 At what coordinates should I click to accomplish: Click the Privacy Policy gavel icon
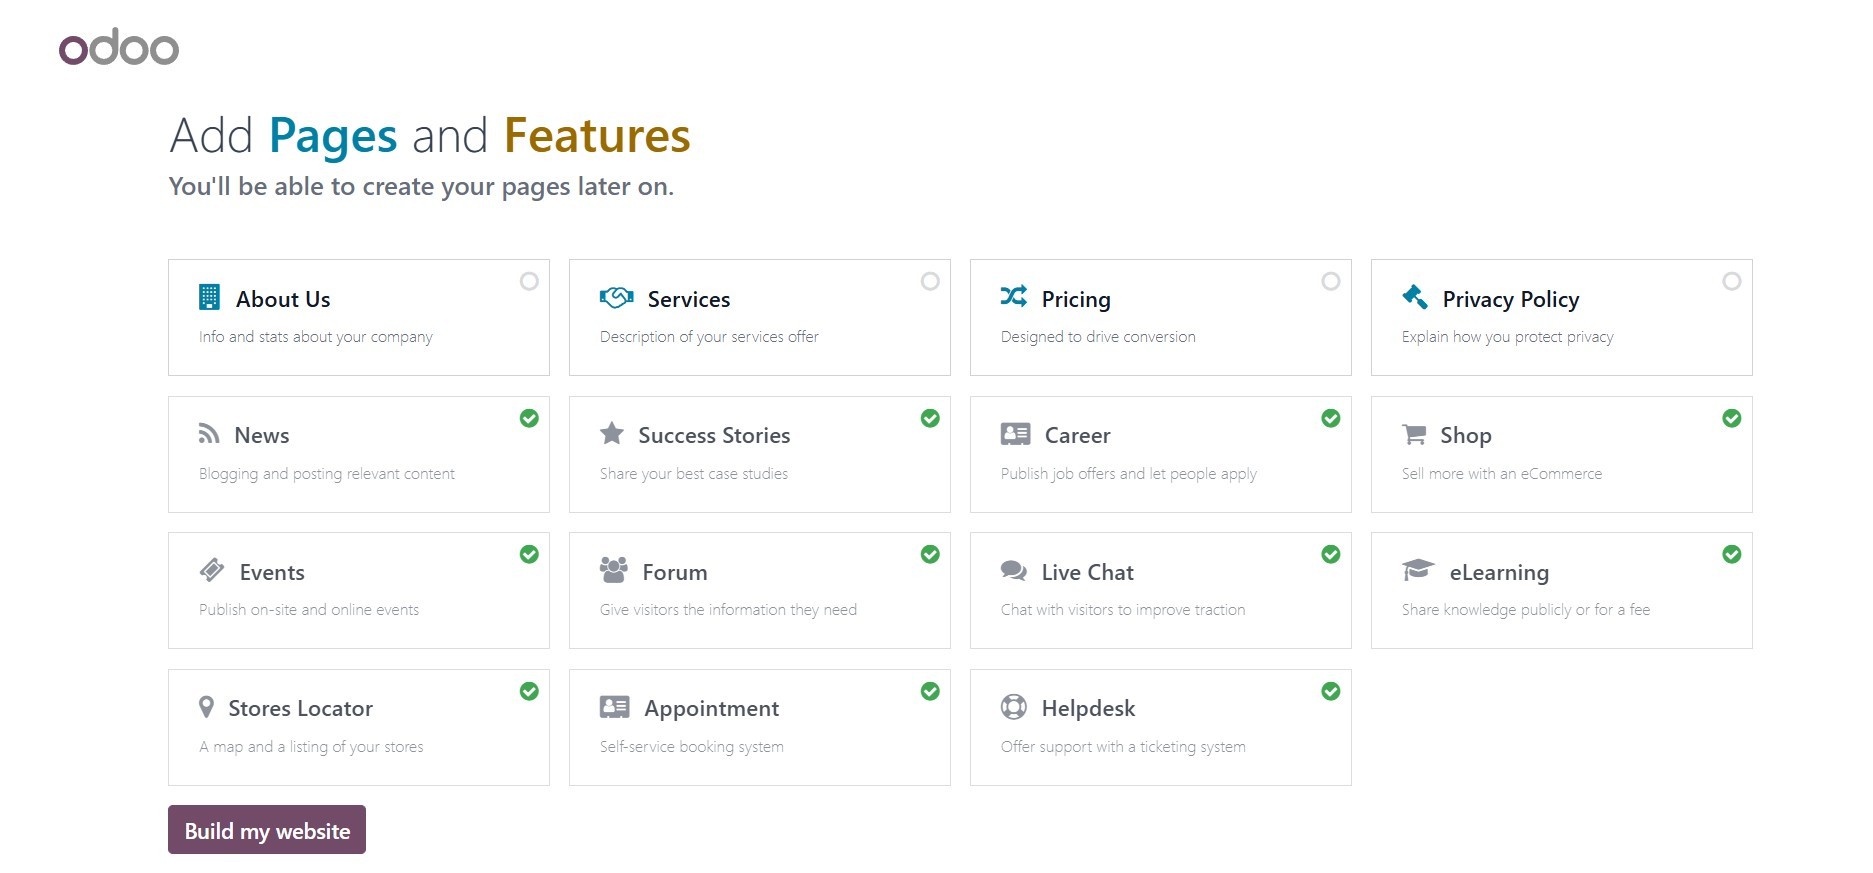coord(1415,297)
